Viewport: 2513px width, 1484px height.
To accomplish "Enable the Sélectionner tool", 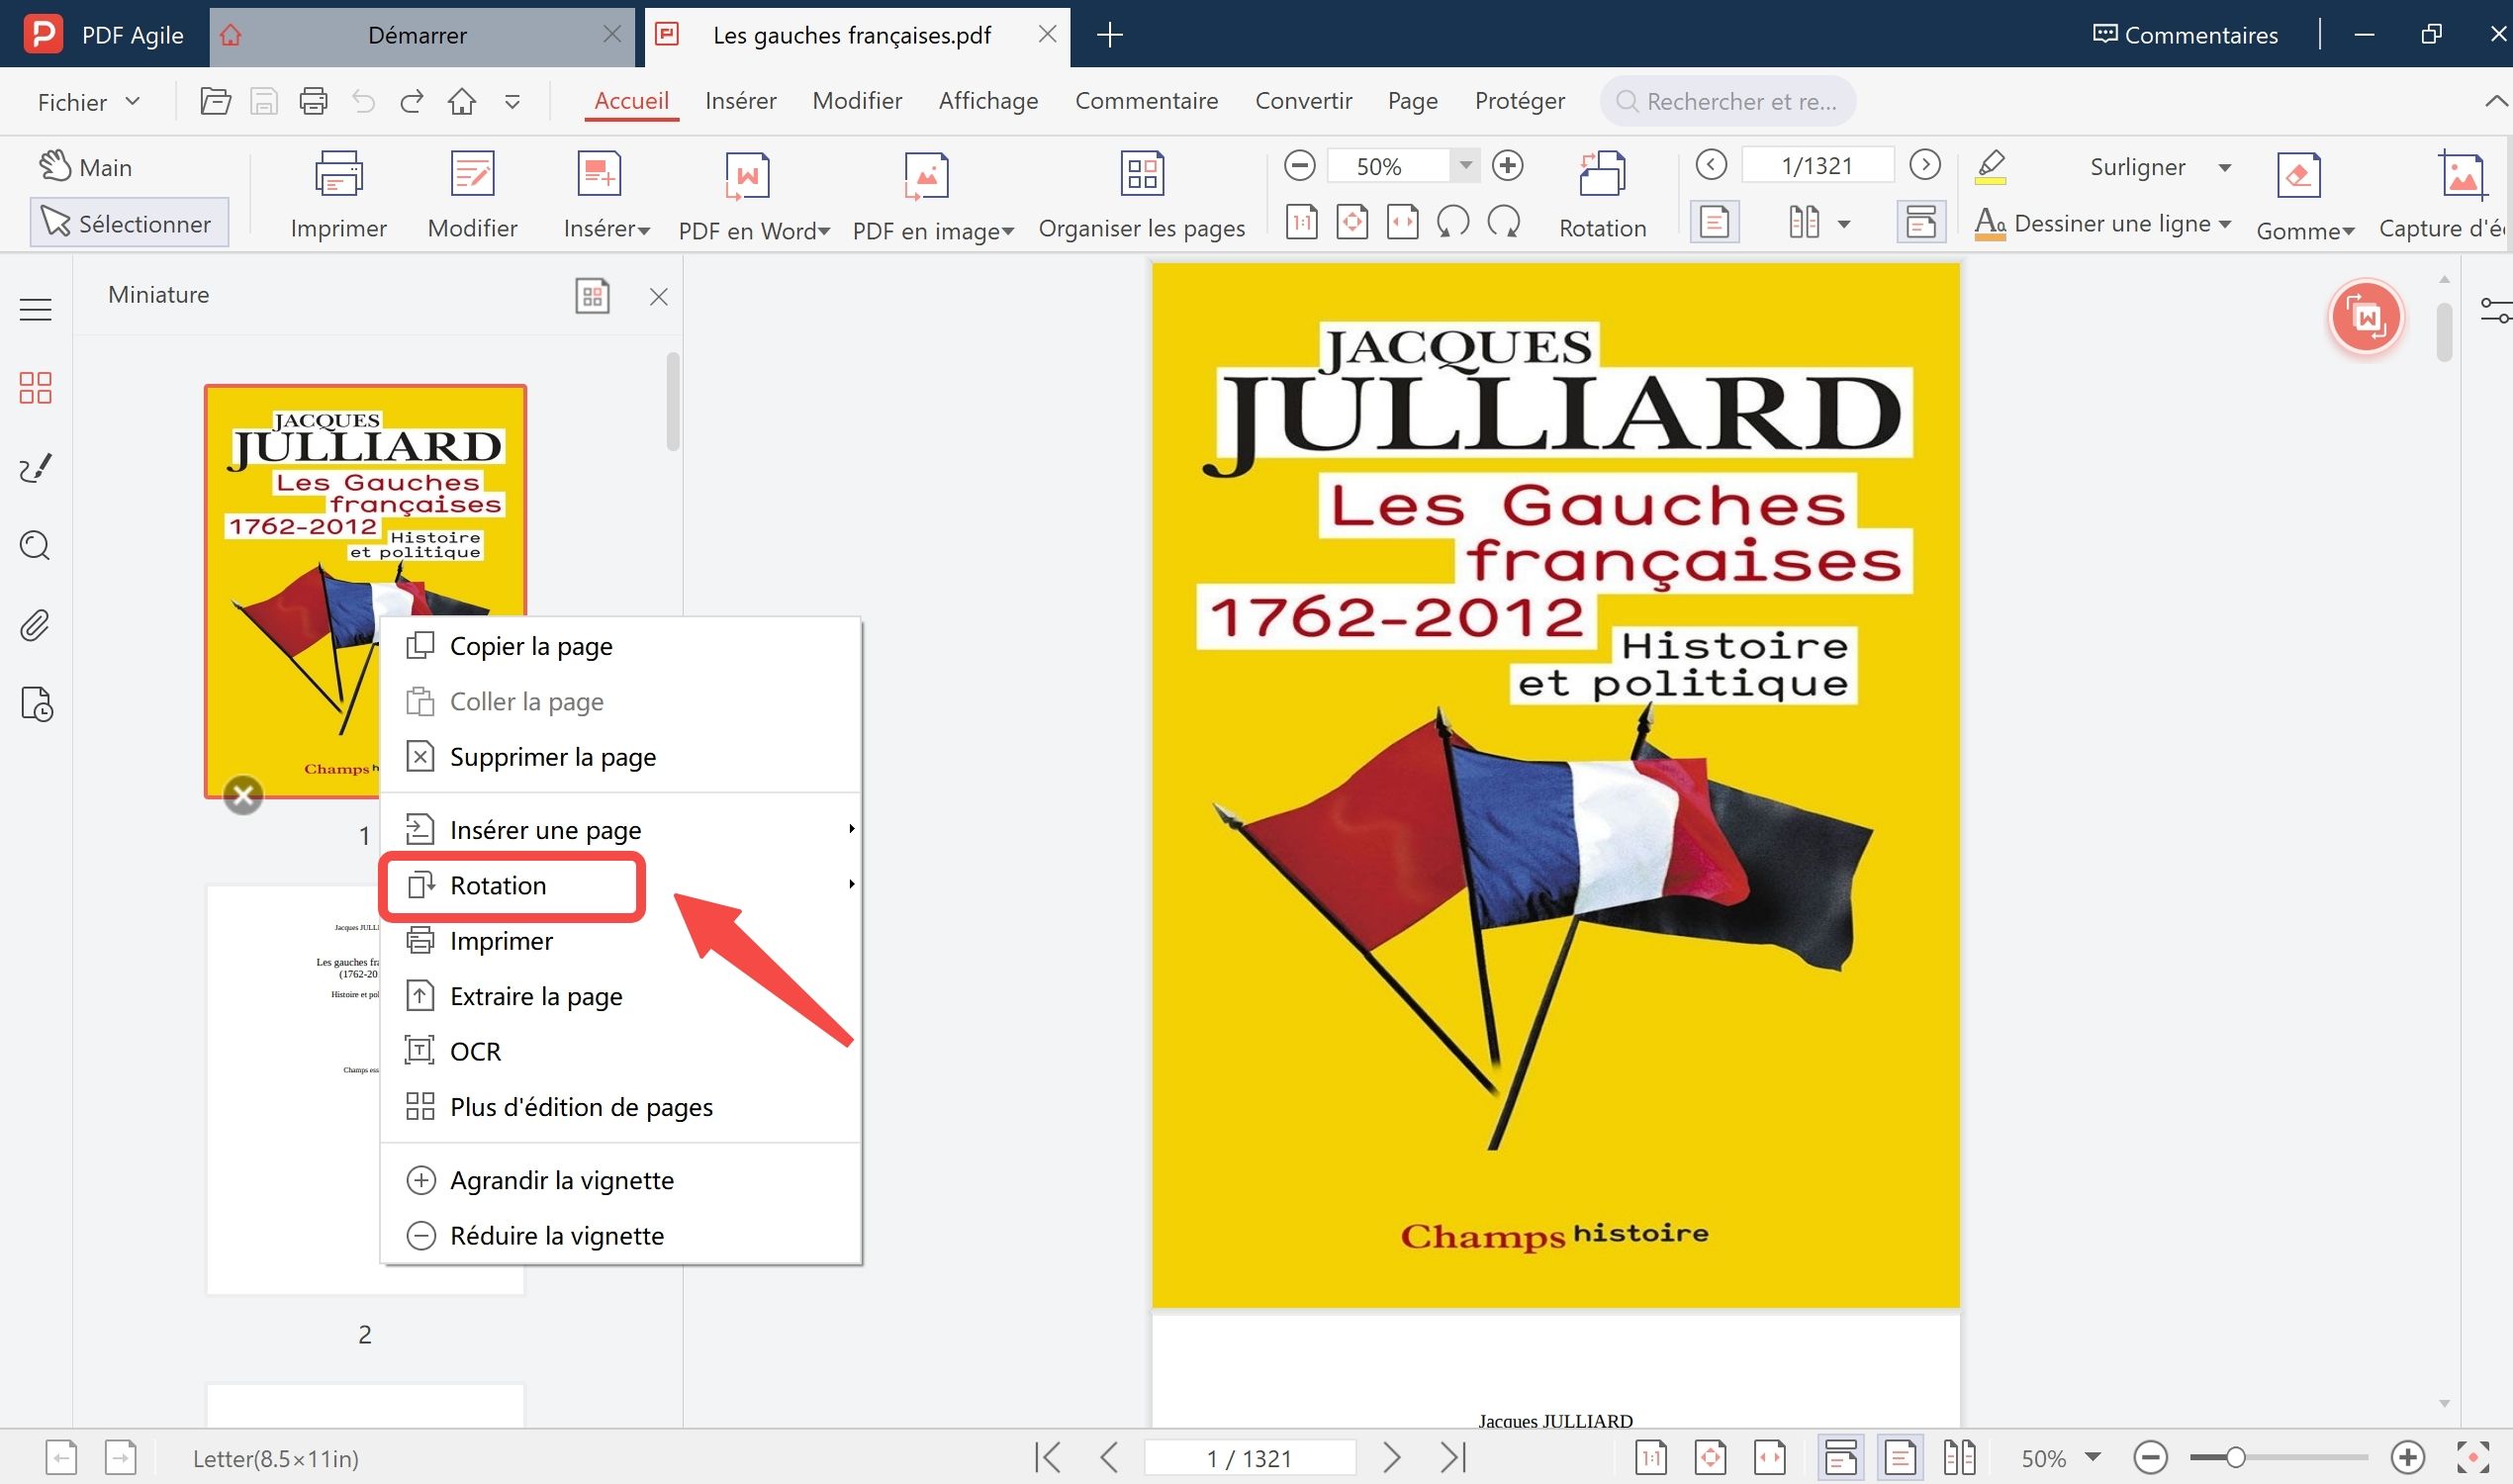I will (x=129, y=223).
